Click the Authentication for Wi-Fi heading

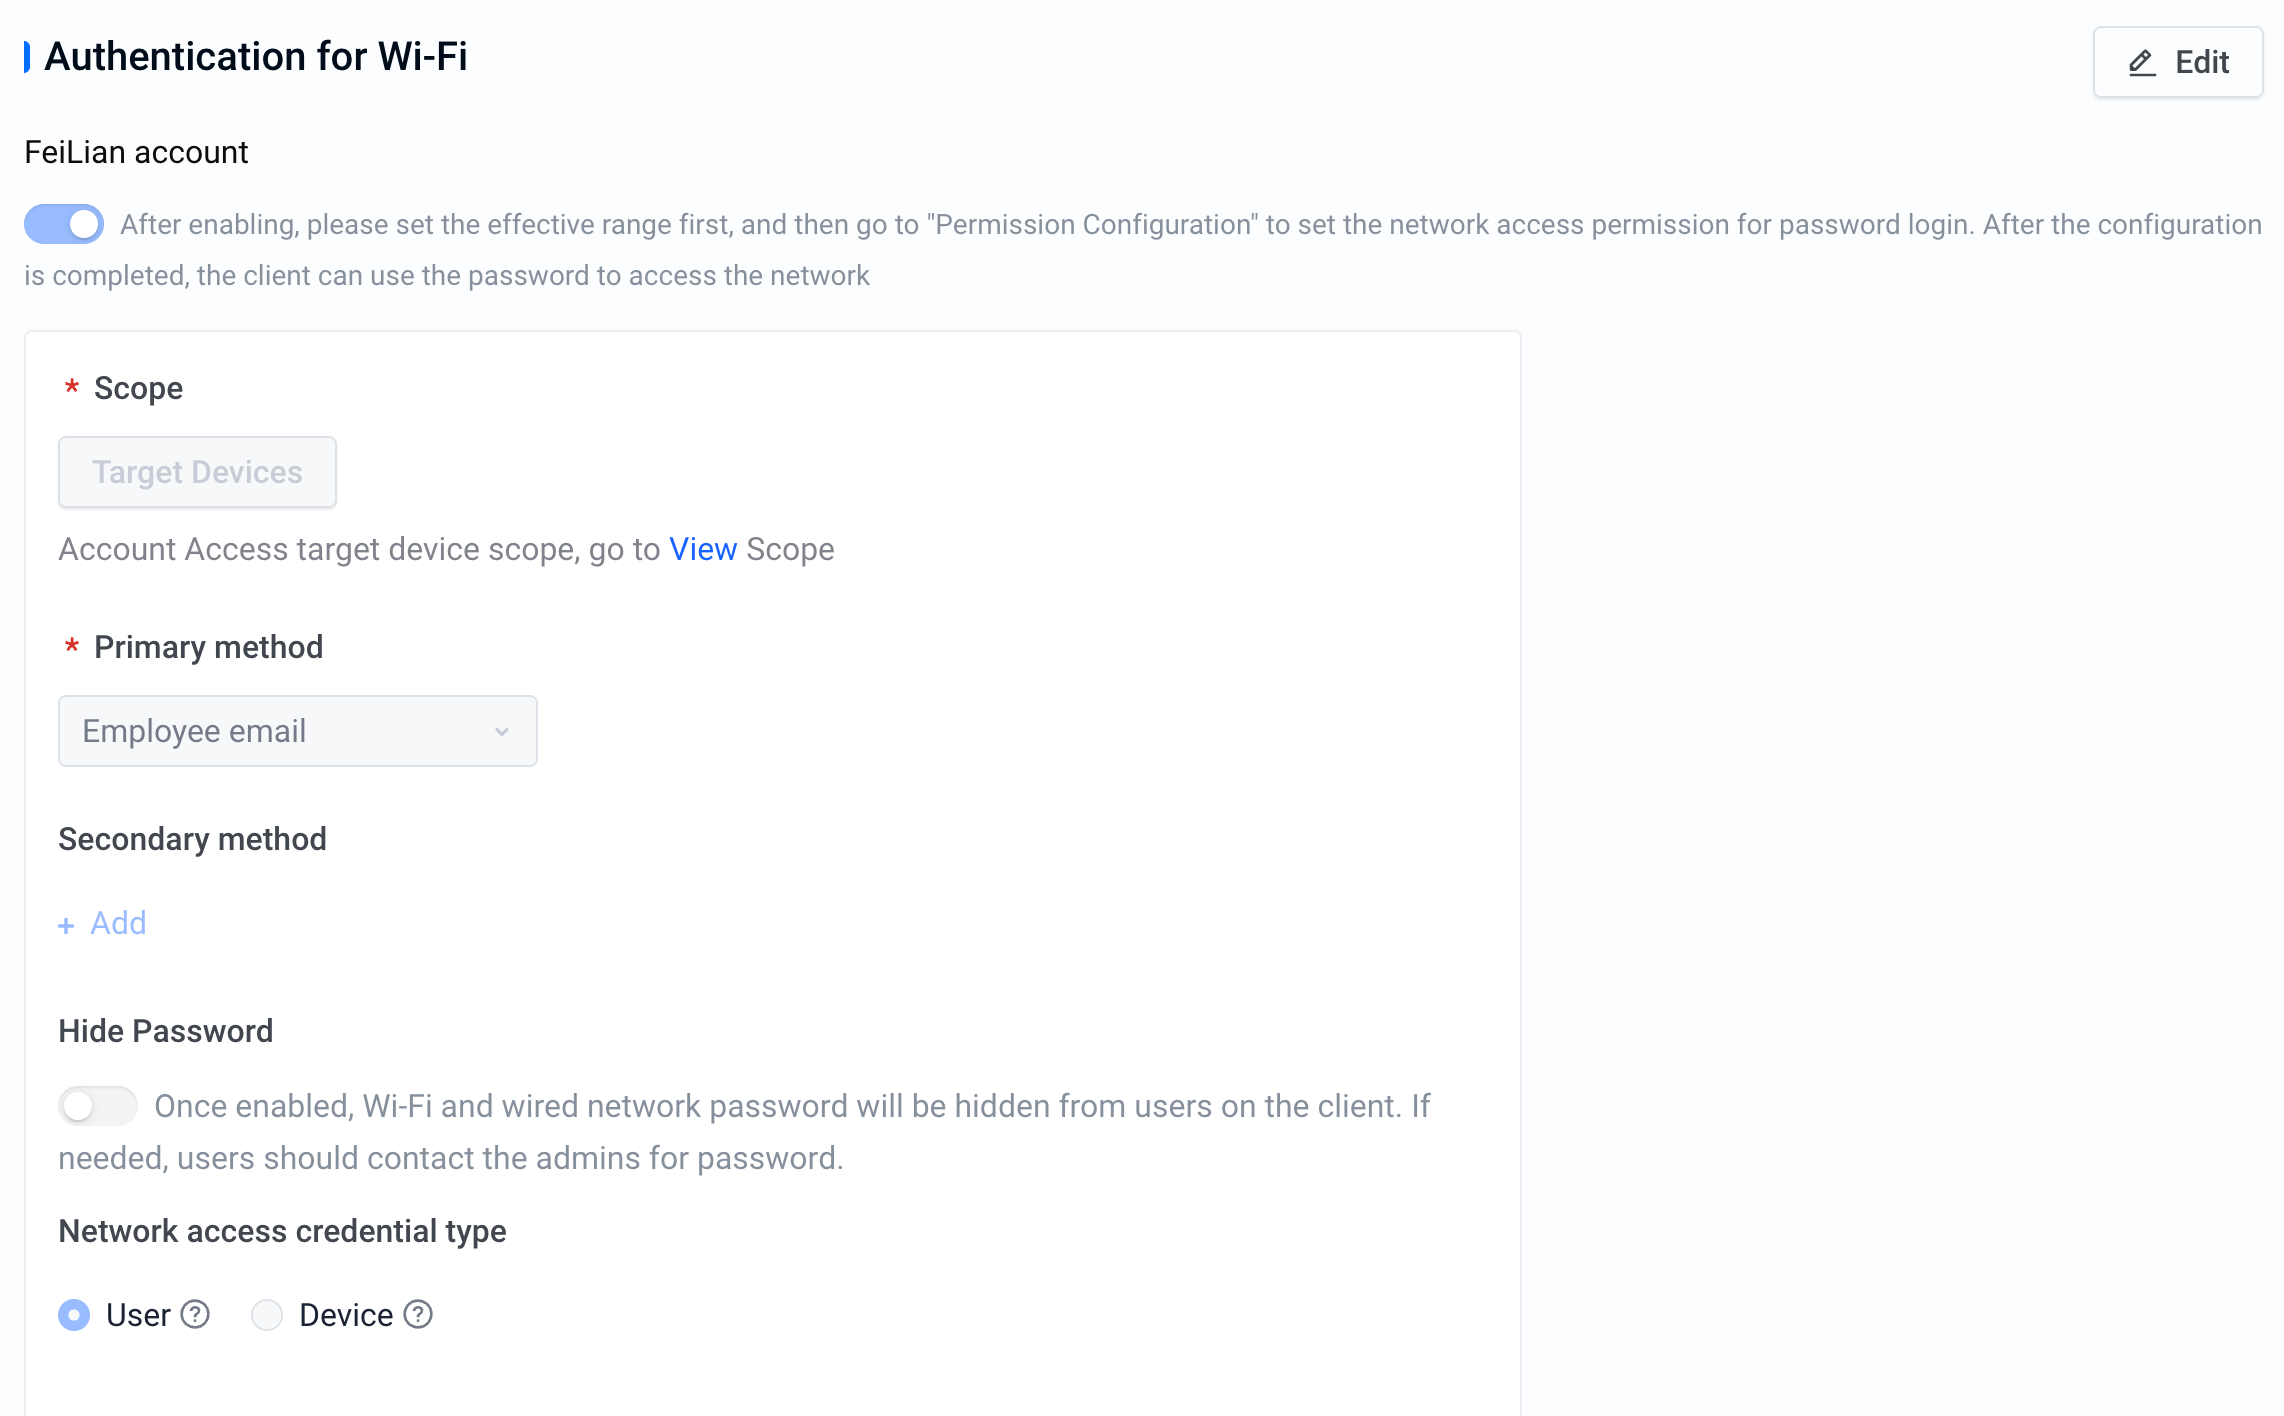click(256, 57)
